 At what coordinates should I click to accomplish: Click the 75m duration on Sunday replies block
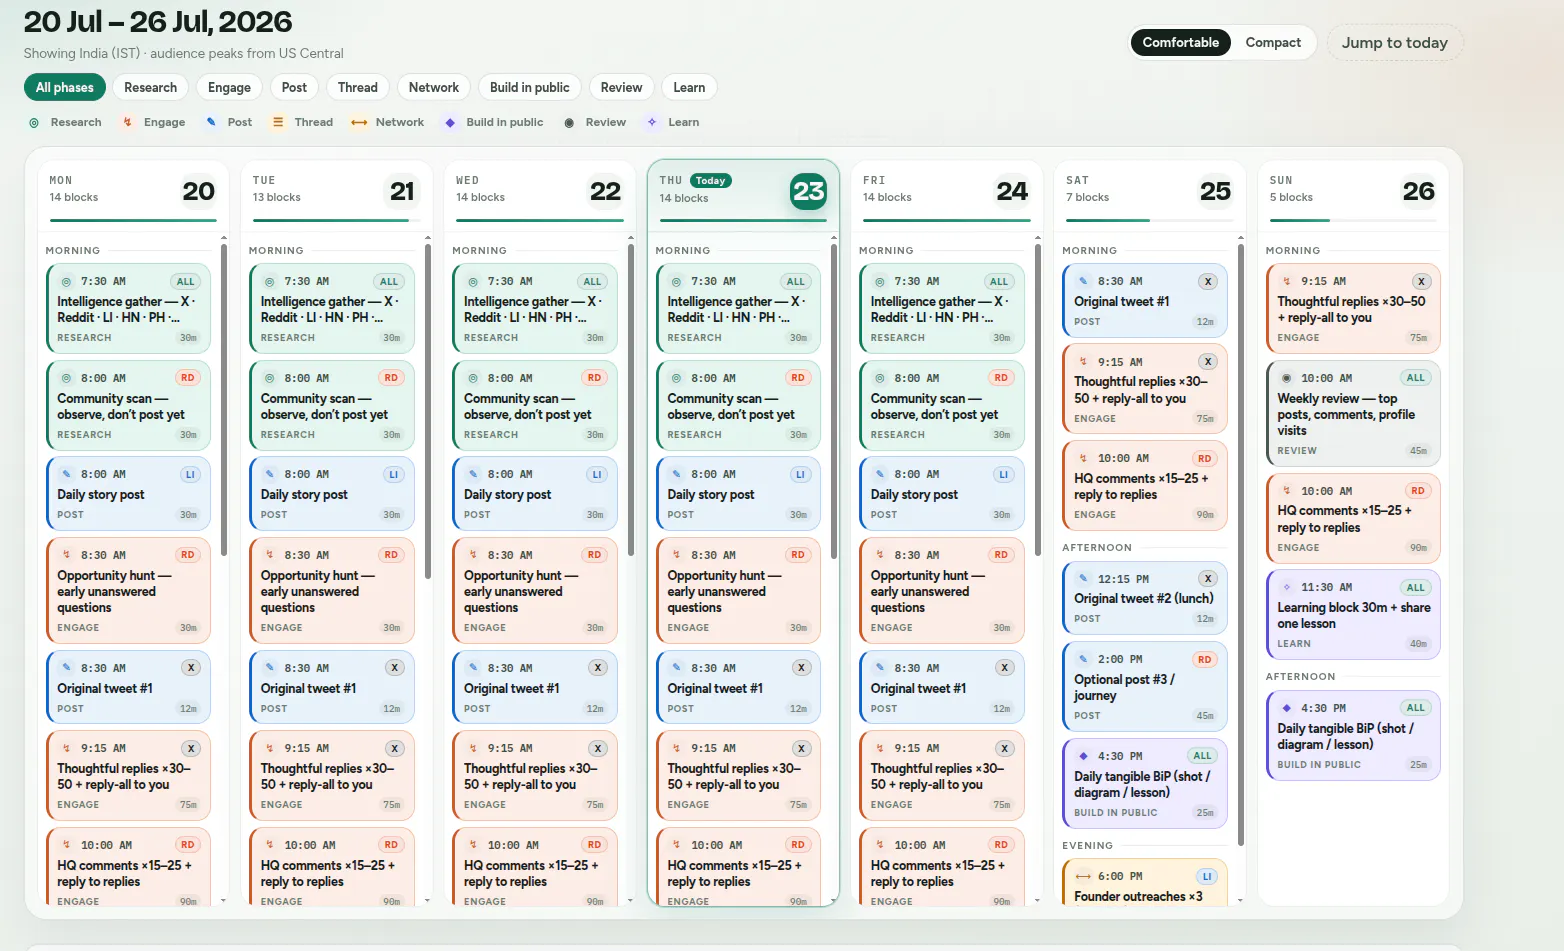(x=1418, y=338)
